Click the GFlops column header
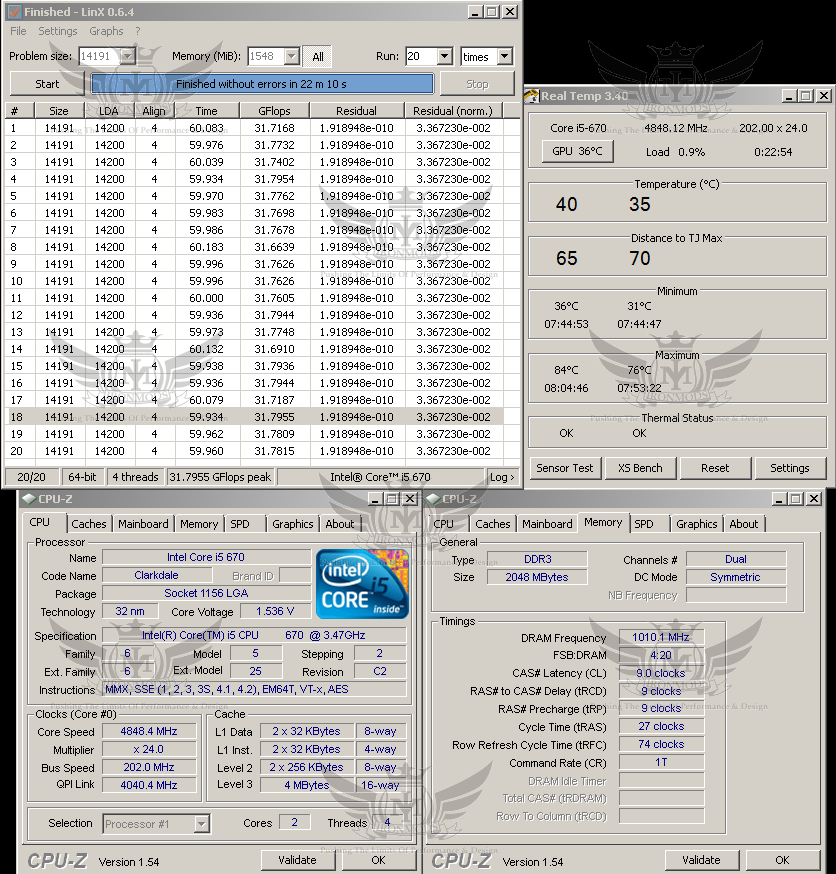The width and height of the screenshot is (836, 874). pyautogui.click(x=274, y=111)
